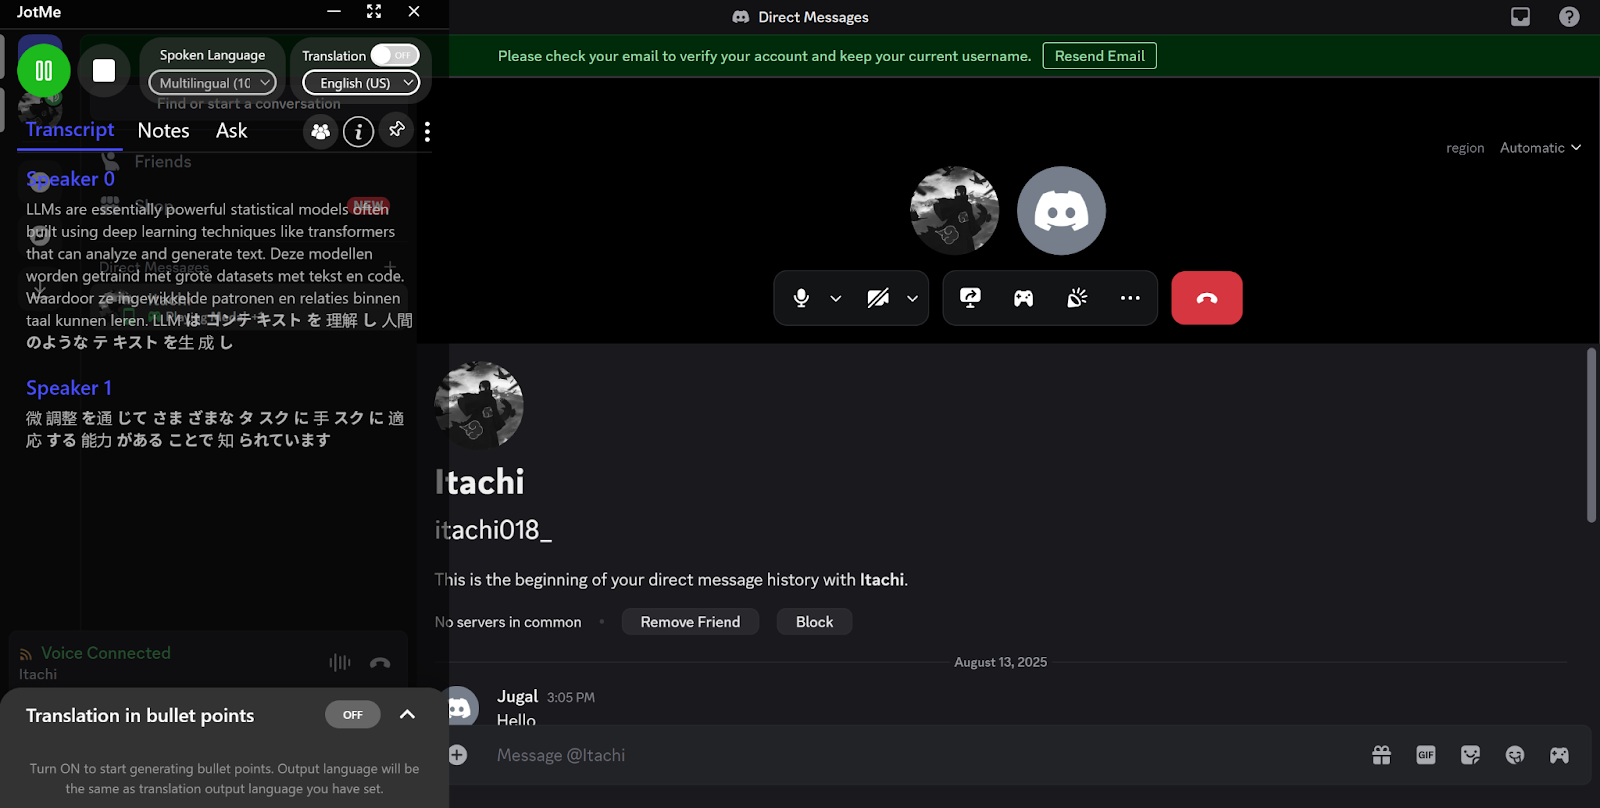
Task: Switch to the Transcript tab
Action: pos(70,130)
